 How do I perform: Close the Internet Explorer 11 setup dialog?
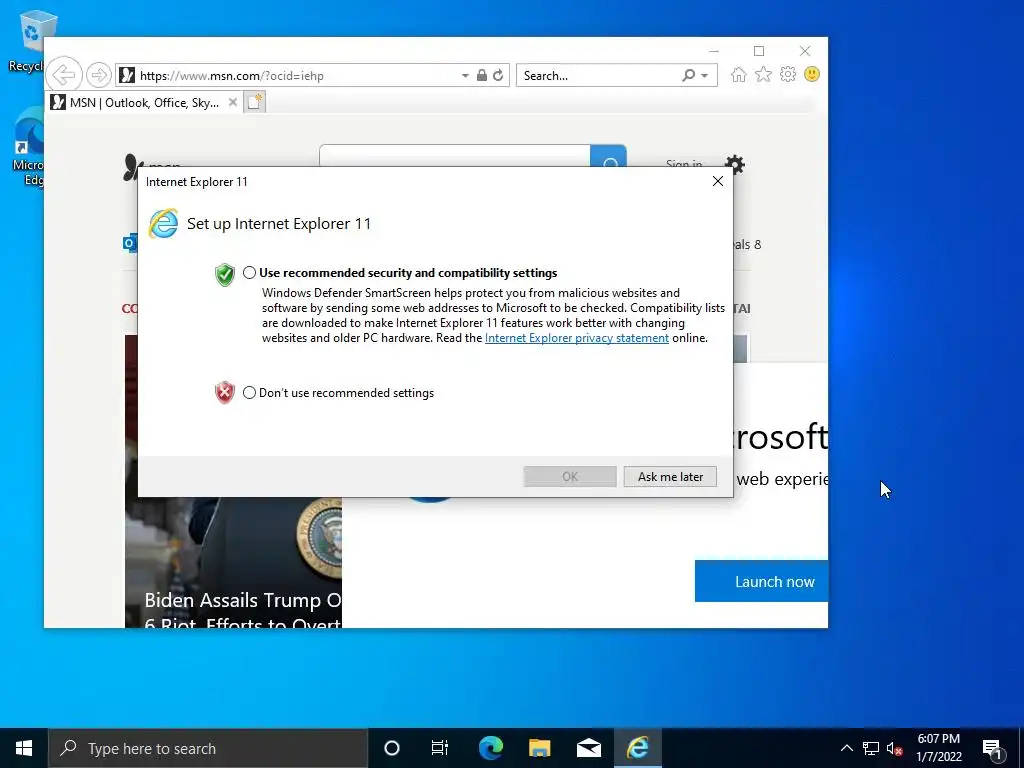pyautogui.click(x=718, y=181)
